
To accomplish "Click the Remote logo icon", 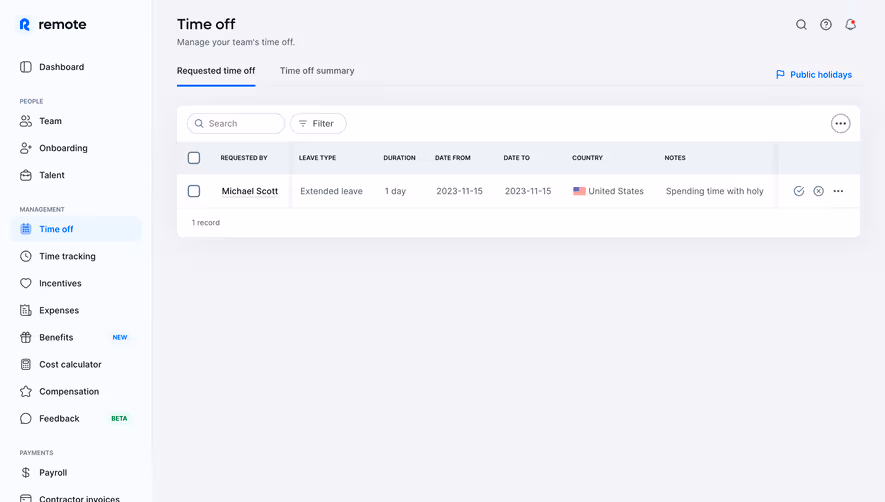I will tap(25, 24).
